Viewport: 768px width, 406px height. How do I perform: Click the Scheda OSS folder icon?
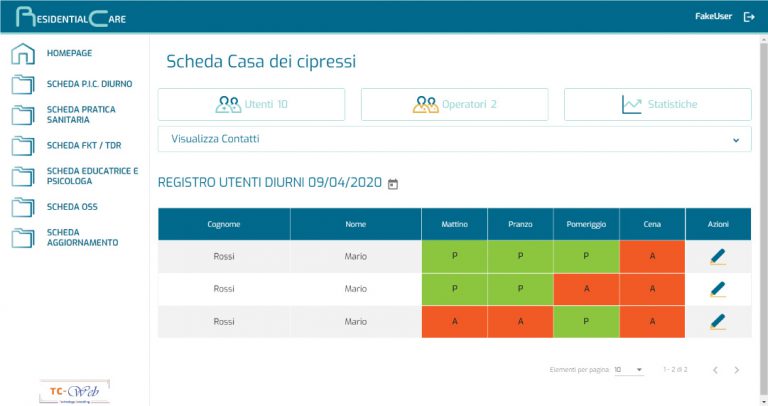(22, 208)
